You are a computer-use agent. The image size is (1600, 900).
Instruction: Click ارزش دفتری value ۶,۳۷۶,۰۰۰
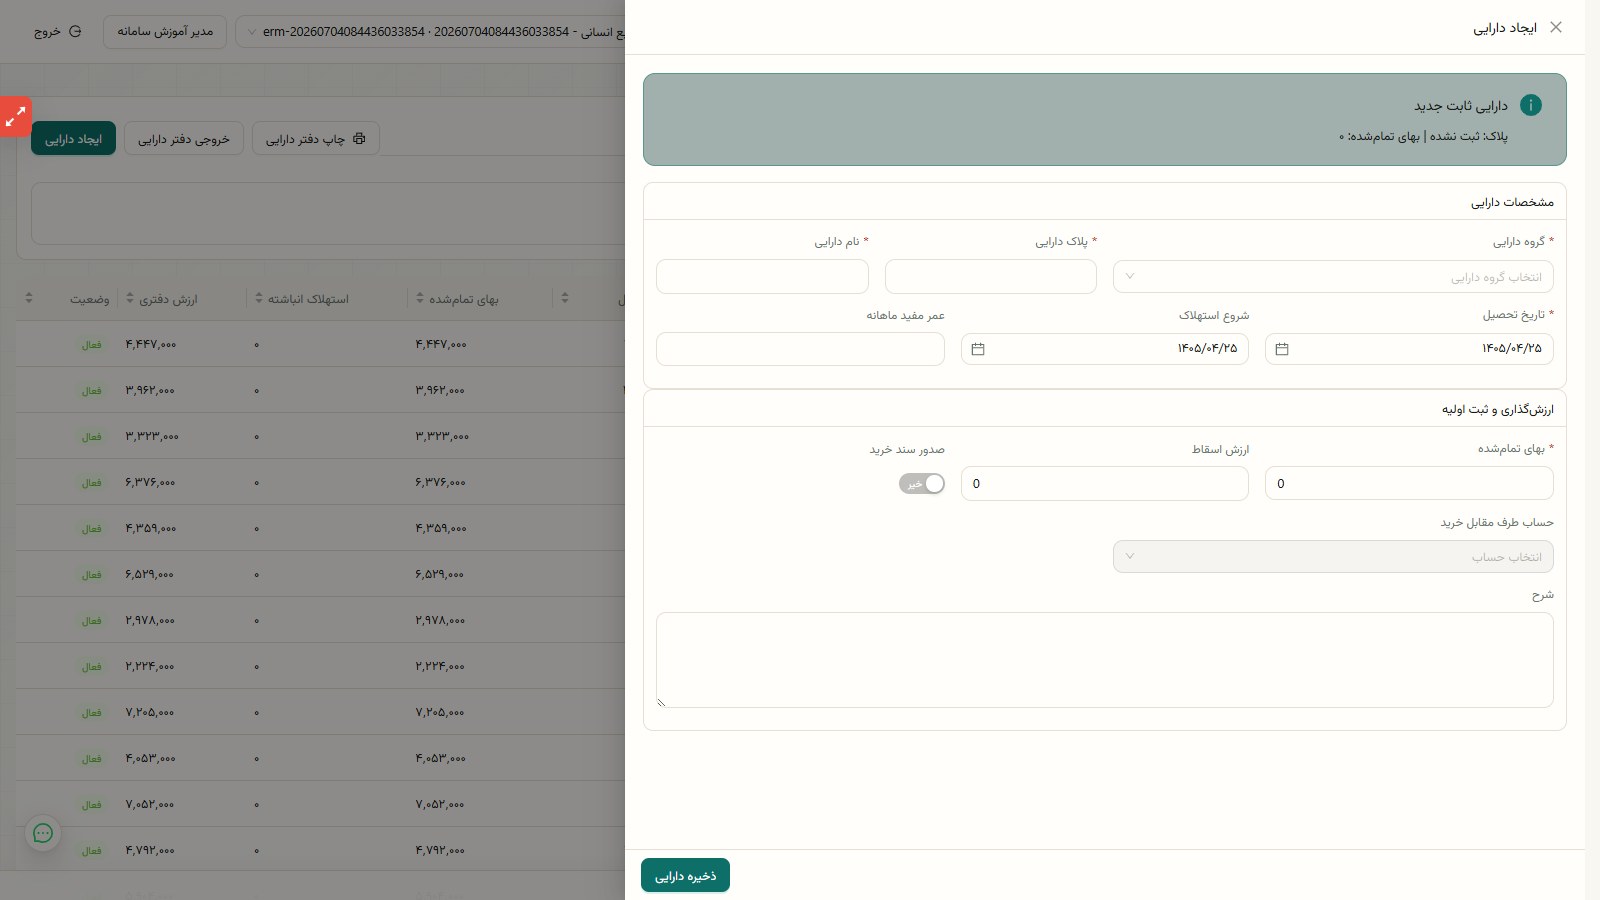click(x=150, y=483)
